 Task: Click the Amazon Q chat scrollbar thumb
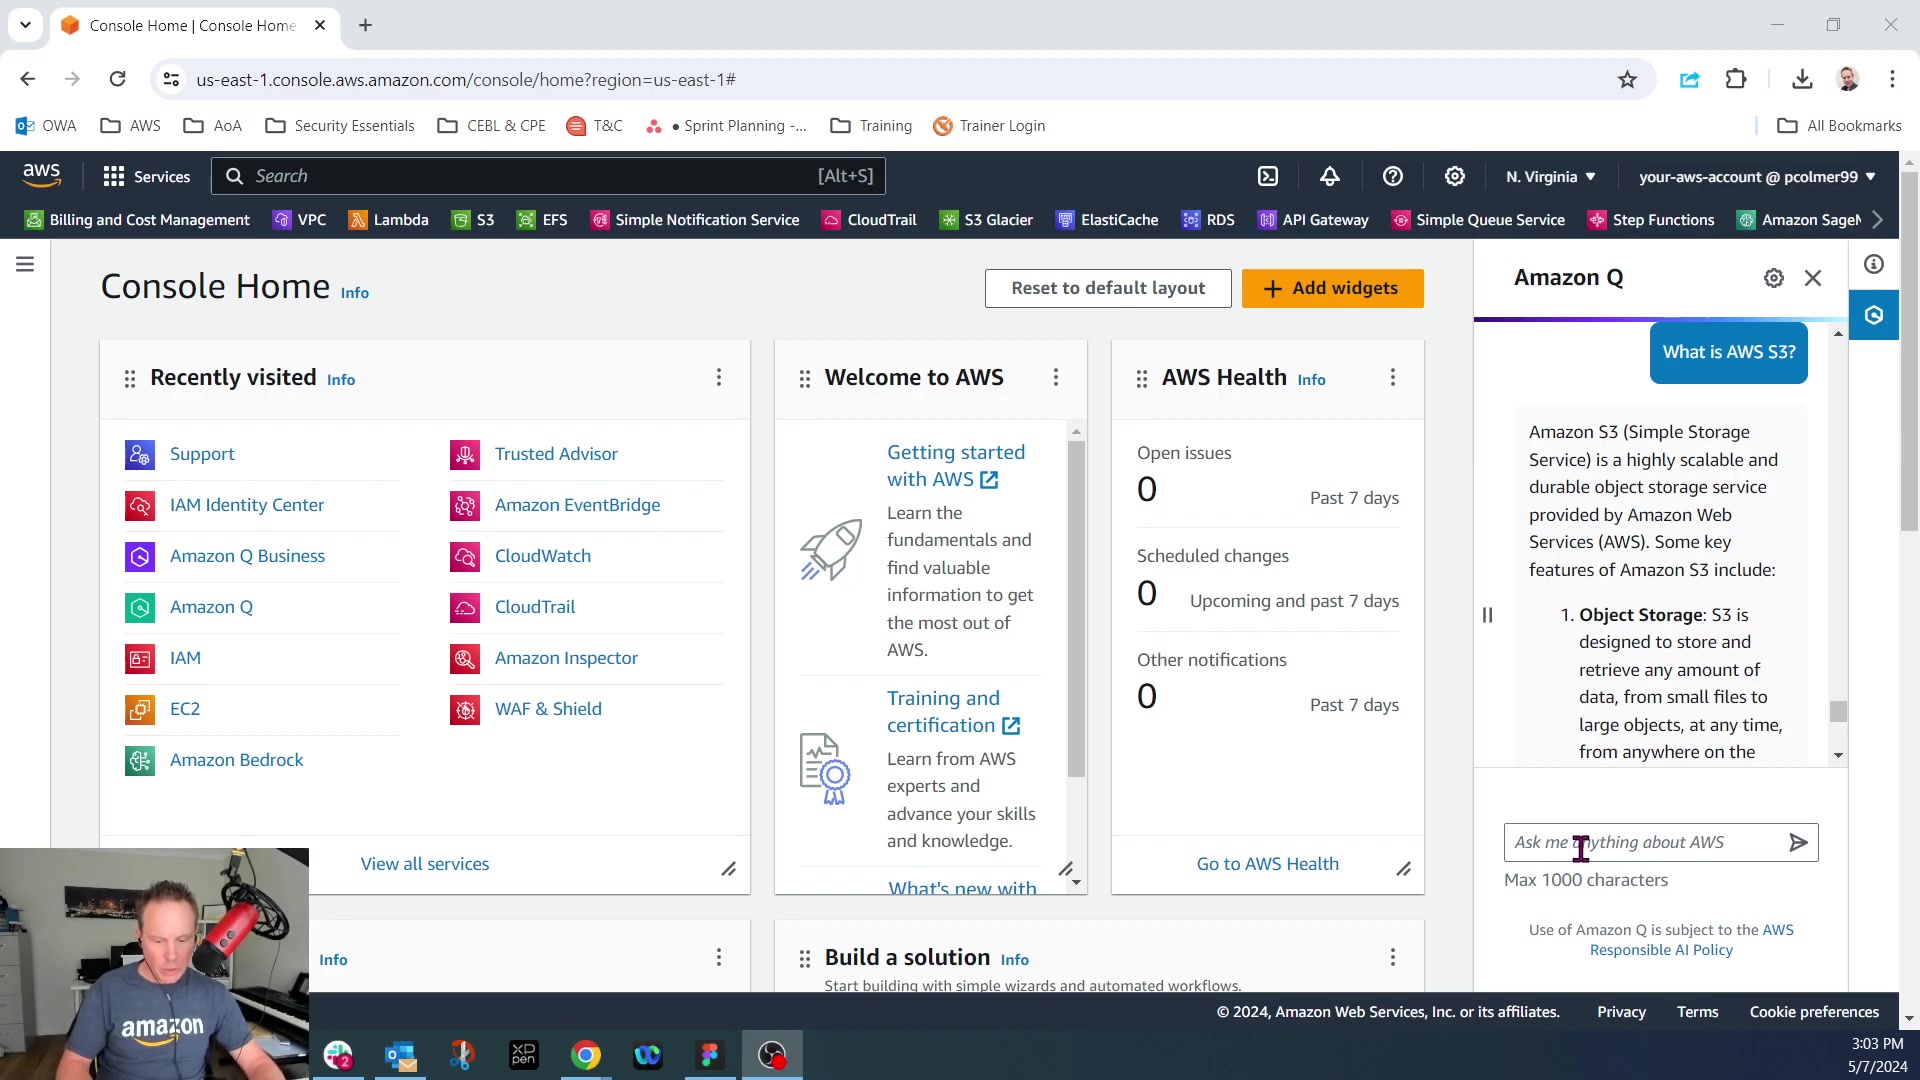click(x=1838, y=711)
